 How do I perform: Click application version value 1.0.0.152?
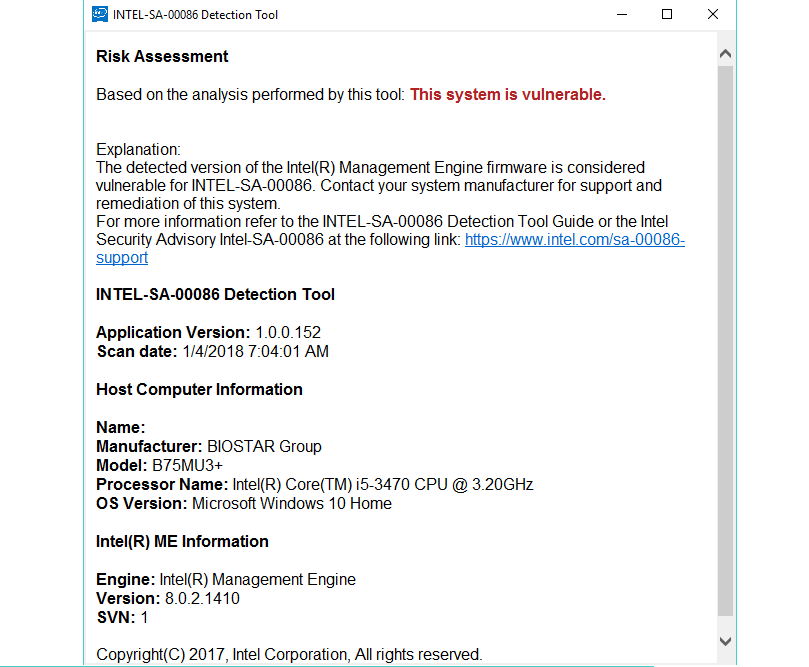tap(288, 332)
